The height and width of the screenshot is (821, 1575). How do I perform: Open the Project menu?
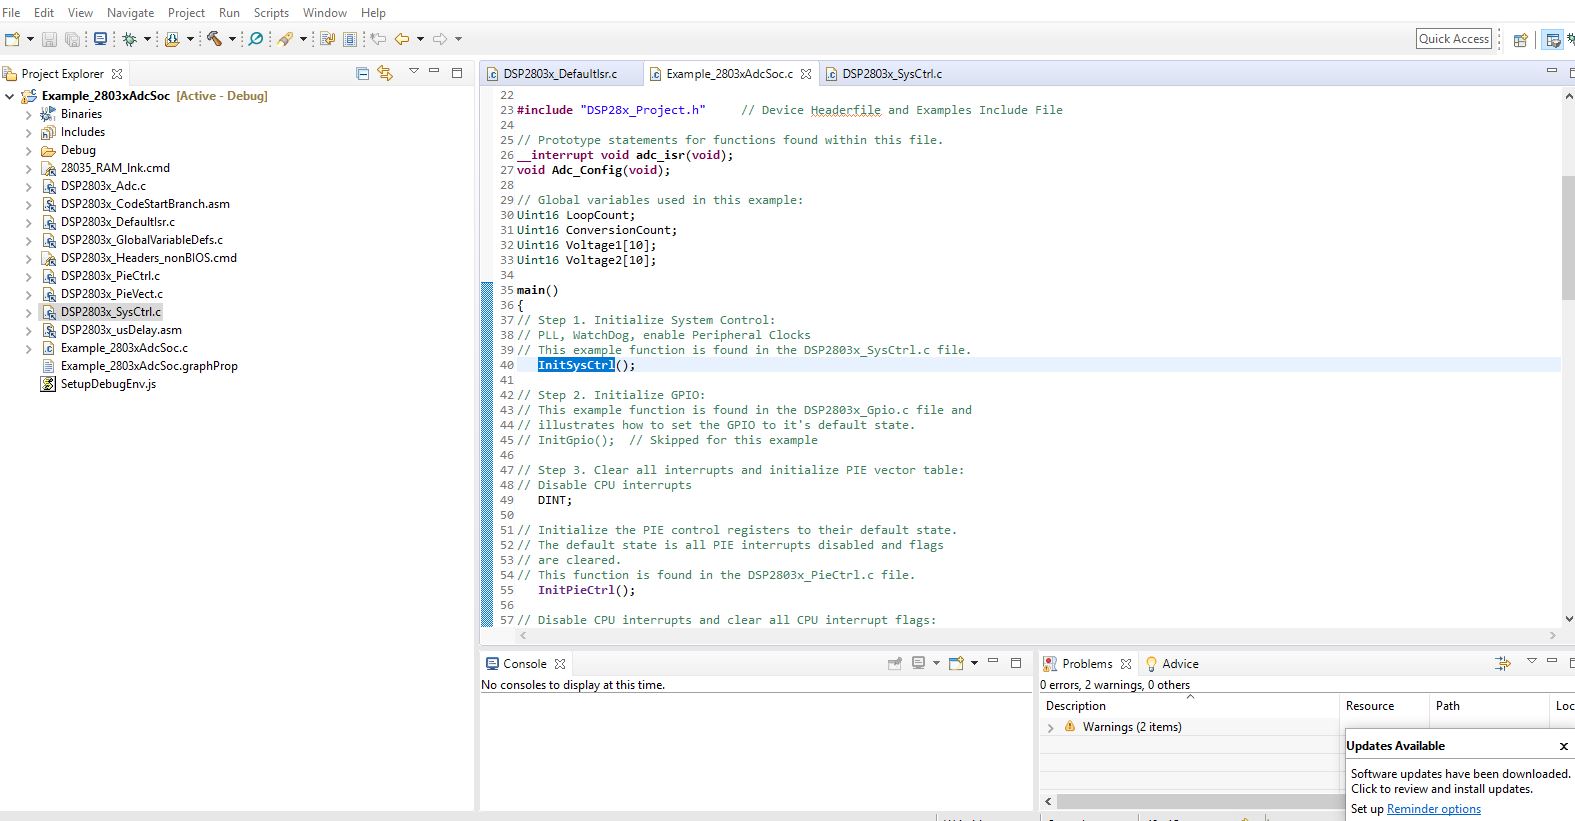[186, 13]
